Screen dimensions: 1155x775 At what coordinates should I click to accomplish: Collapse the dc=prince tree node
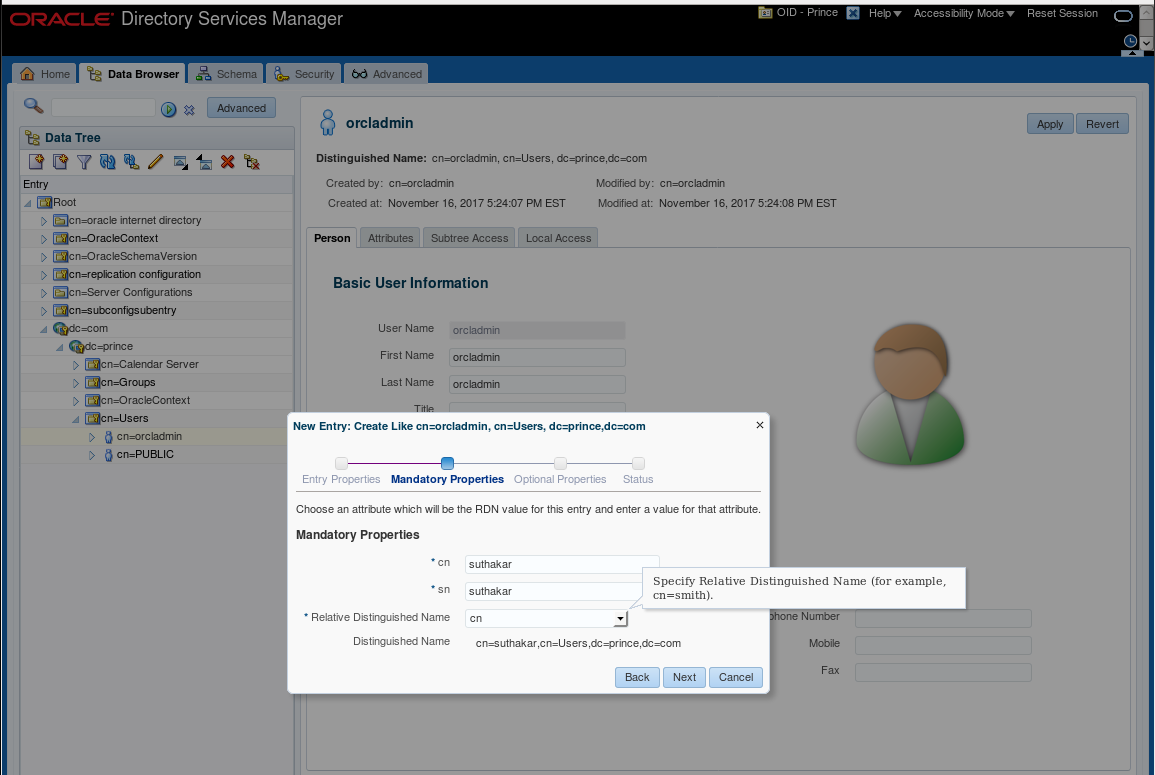[x=59, y=346]
